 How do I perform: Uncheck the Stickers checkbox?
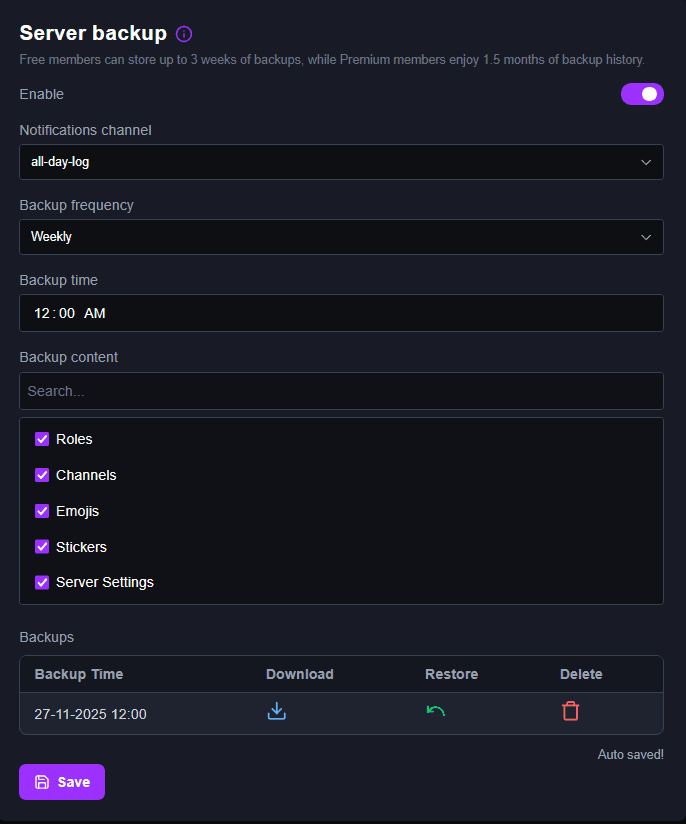(x=42, y=547)
